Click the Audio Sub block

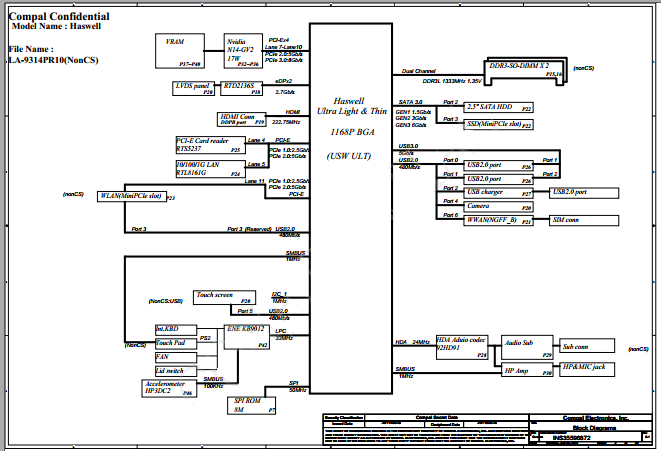[x=527, y=348]
